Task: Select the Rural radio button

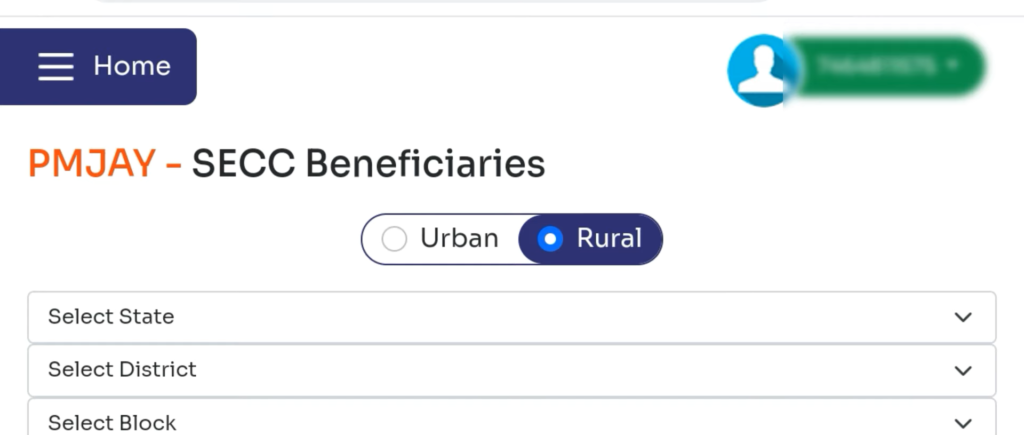Action: tap(550, 239)
